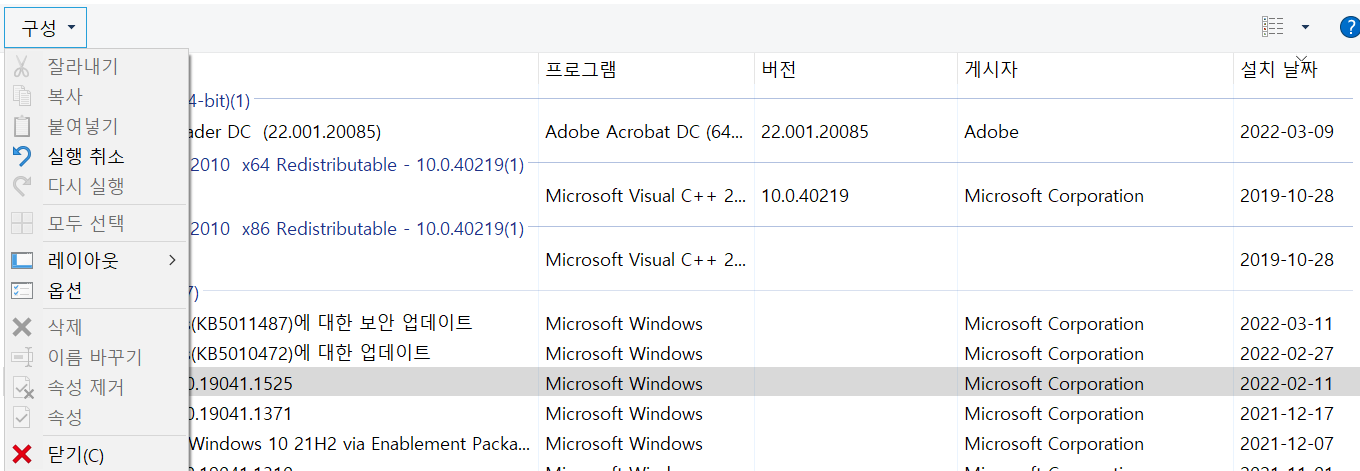Viewport: 1360px width, 471px height.
Task: Click the blue help question mark icon
Action: tap(1349, 27)
